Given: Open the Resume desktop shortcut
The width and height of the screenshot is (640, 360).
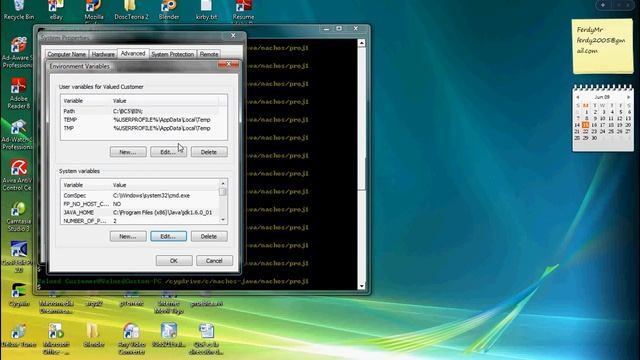Looking at the screenshot, I should coord(244,10).
